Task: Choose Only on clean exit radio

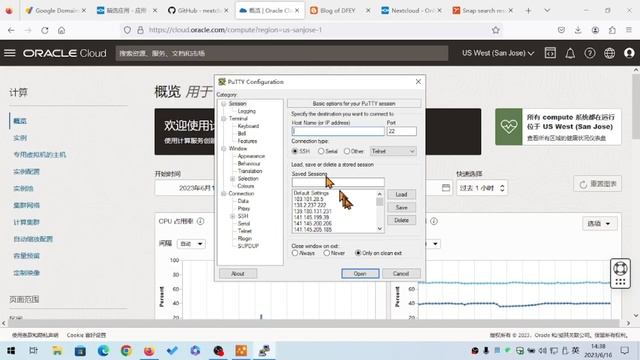Action: tap(358, 253)
